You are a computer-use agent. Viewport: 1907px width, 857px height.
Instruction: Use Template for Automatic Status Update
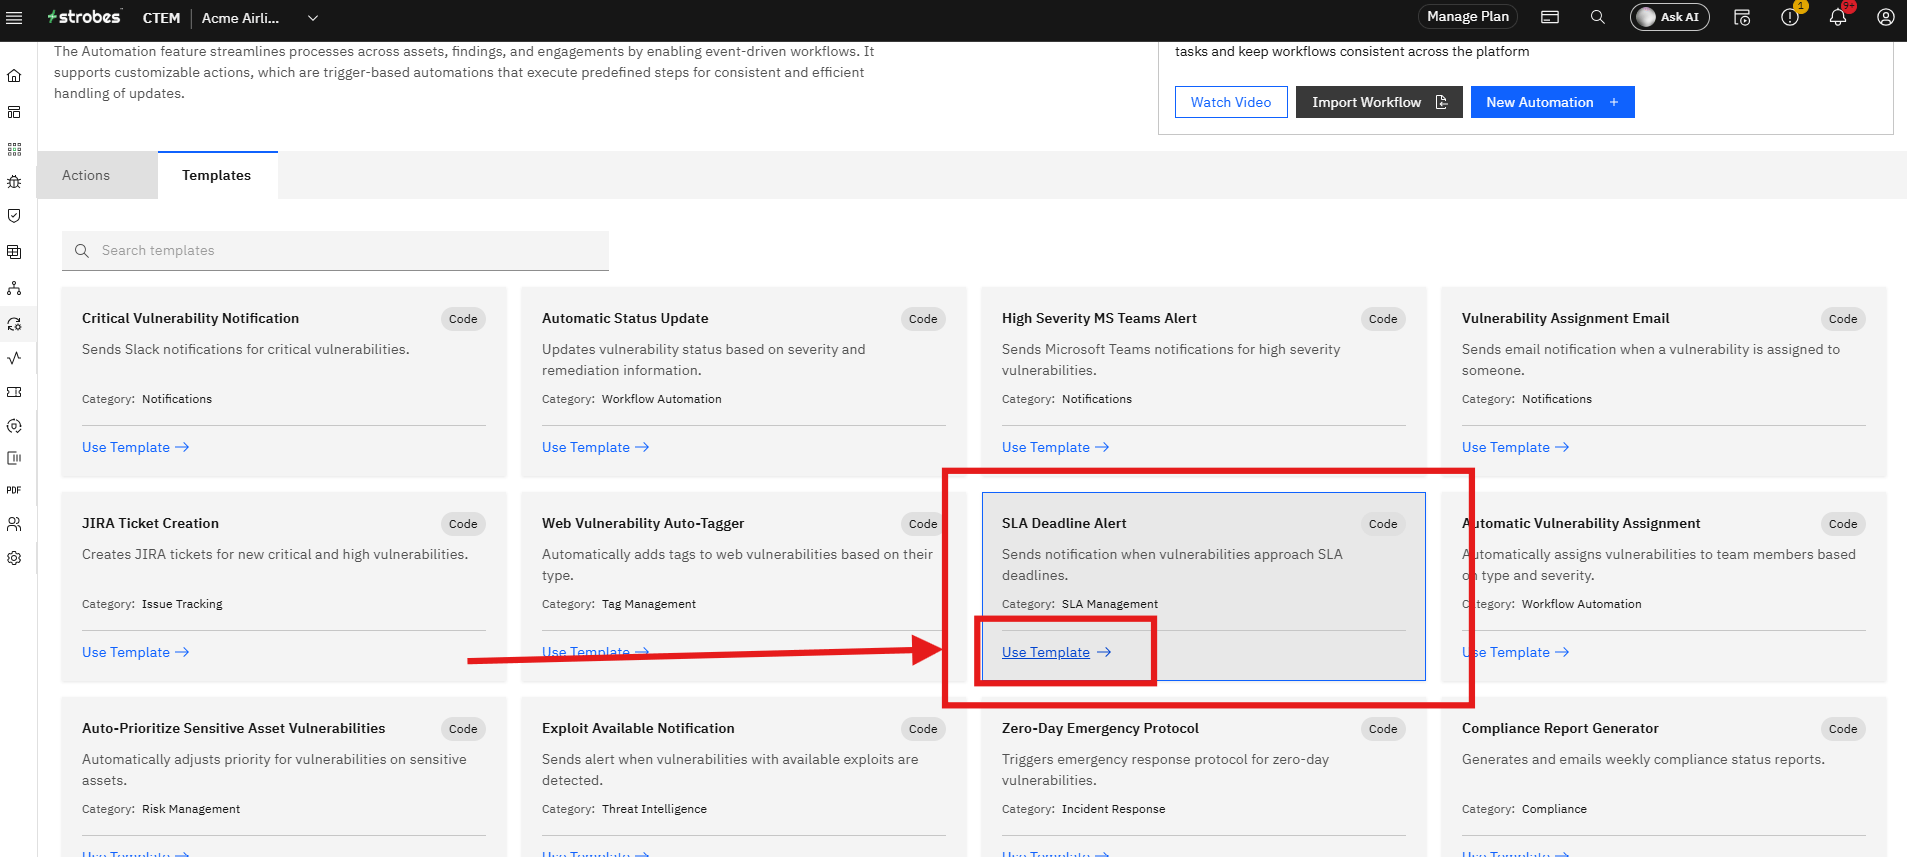(596, 447)
